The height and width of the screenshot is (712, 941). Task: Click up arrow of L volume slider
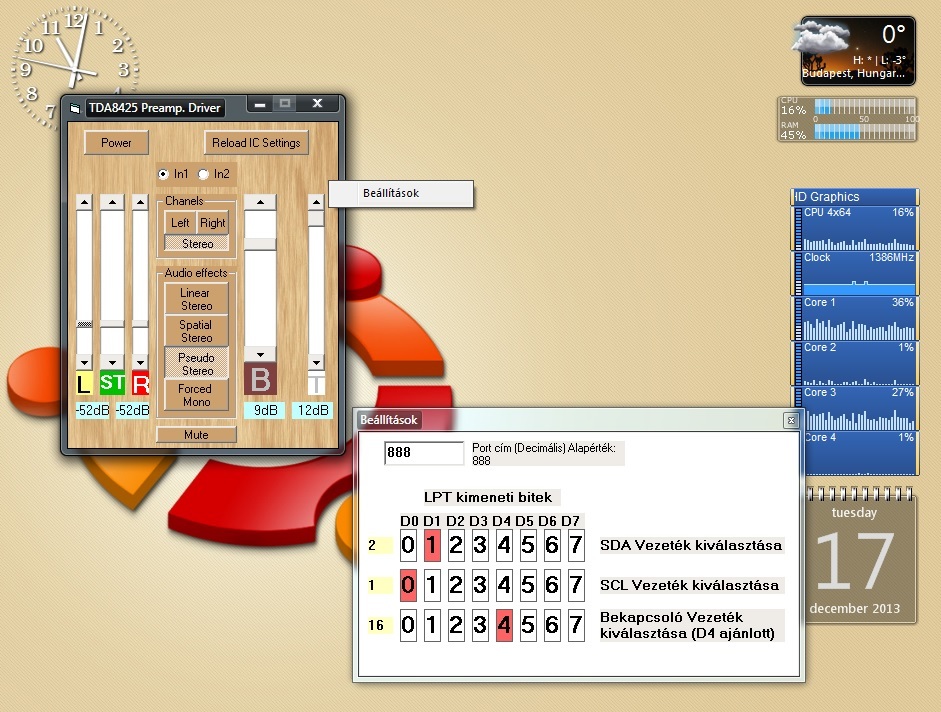point(84,202)
